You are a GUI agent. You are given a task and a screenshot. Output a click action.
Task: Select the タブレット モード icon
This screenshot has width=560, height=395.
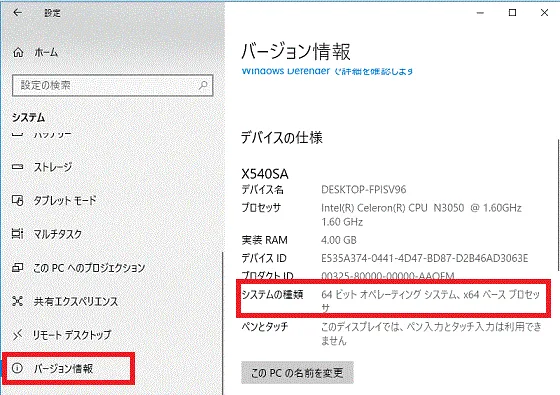18,200
